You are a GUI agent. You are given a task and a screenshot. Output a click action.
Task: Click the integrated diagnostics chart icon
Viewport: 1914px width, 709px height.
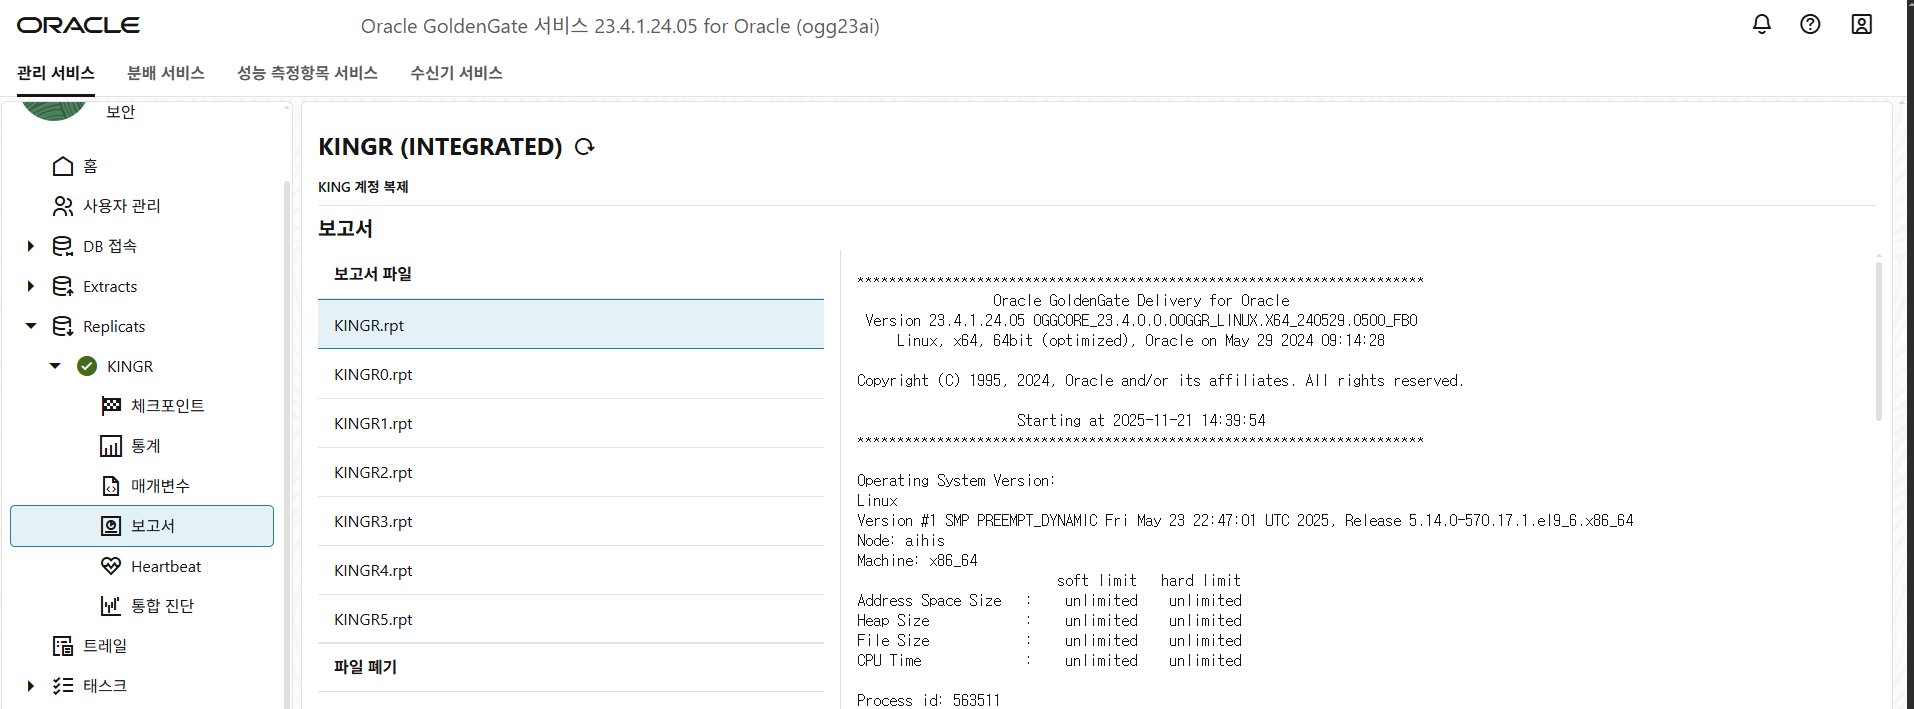(x=111, y=606)
